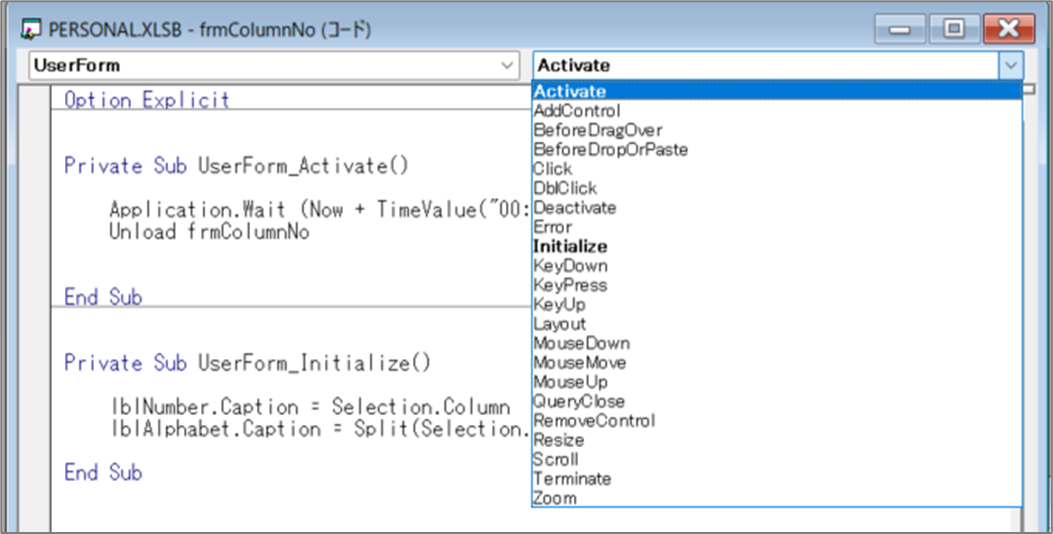Select Error in the event list
Screen dimensions: 1053x534
point(777,227)
